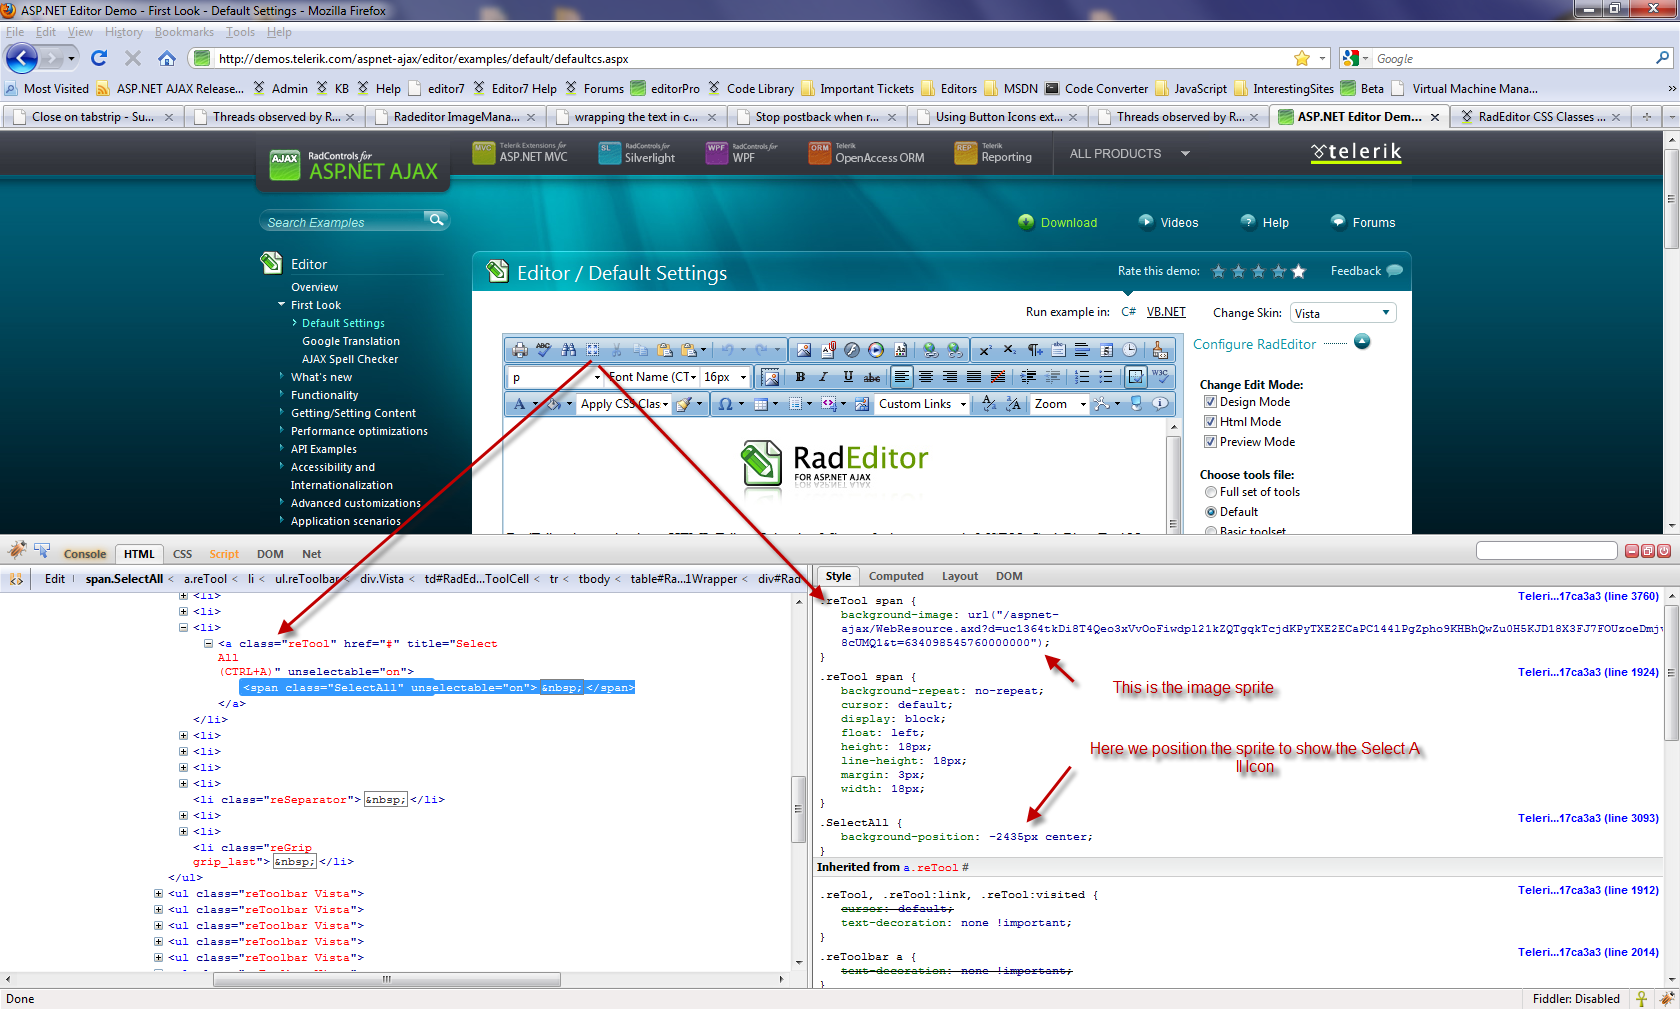The image size is (1680, 1010).
Task: Center-align text in RadEditor
Action: click(x=926, y=377)
